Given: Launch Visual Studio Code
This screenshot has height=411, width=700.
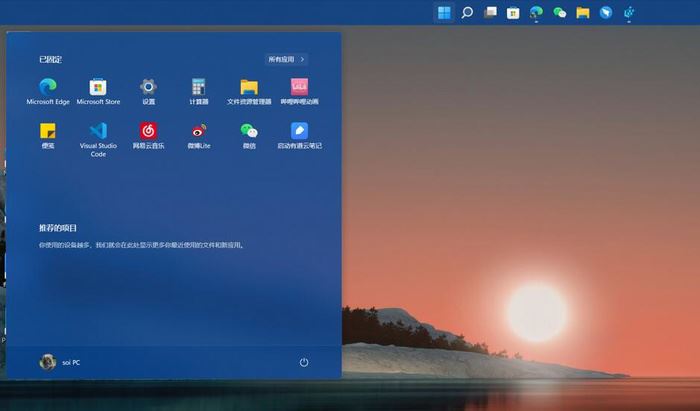Looking at the screenshot, I should coord(98,132).
